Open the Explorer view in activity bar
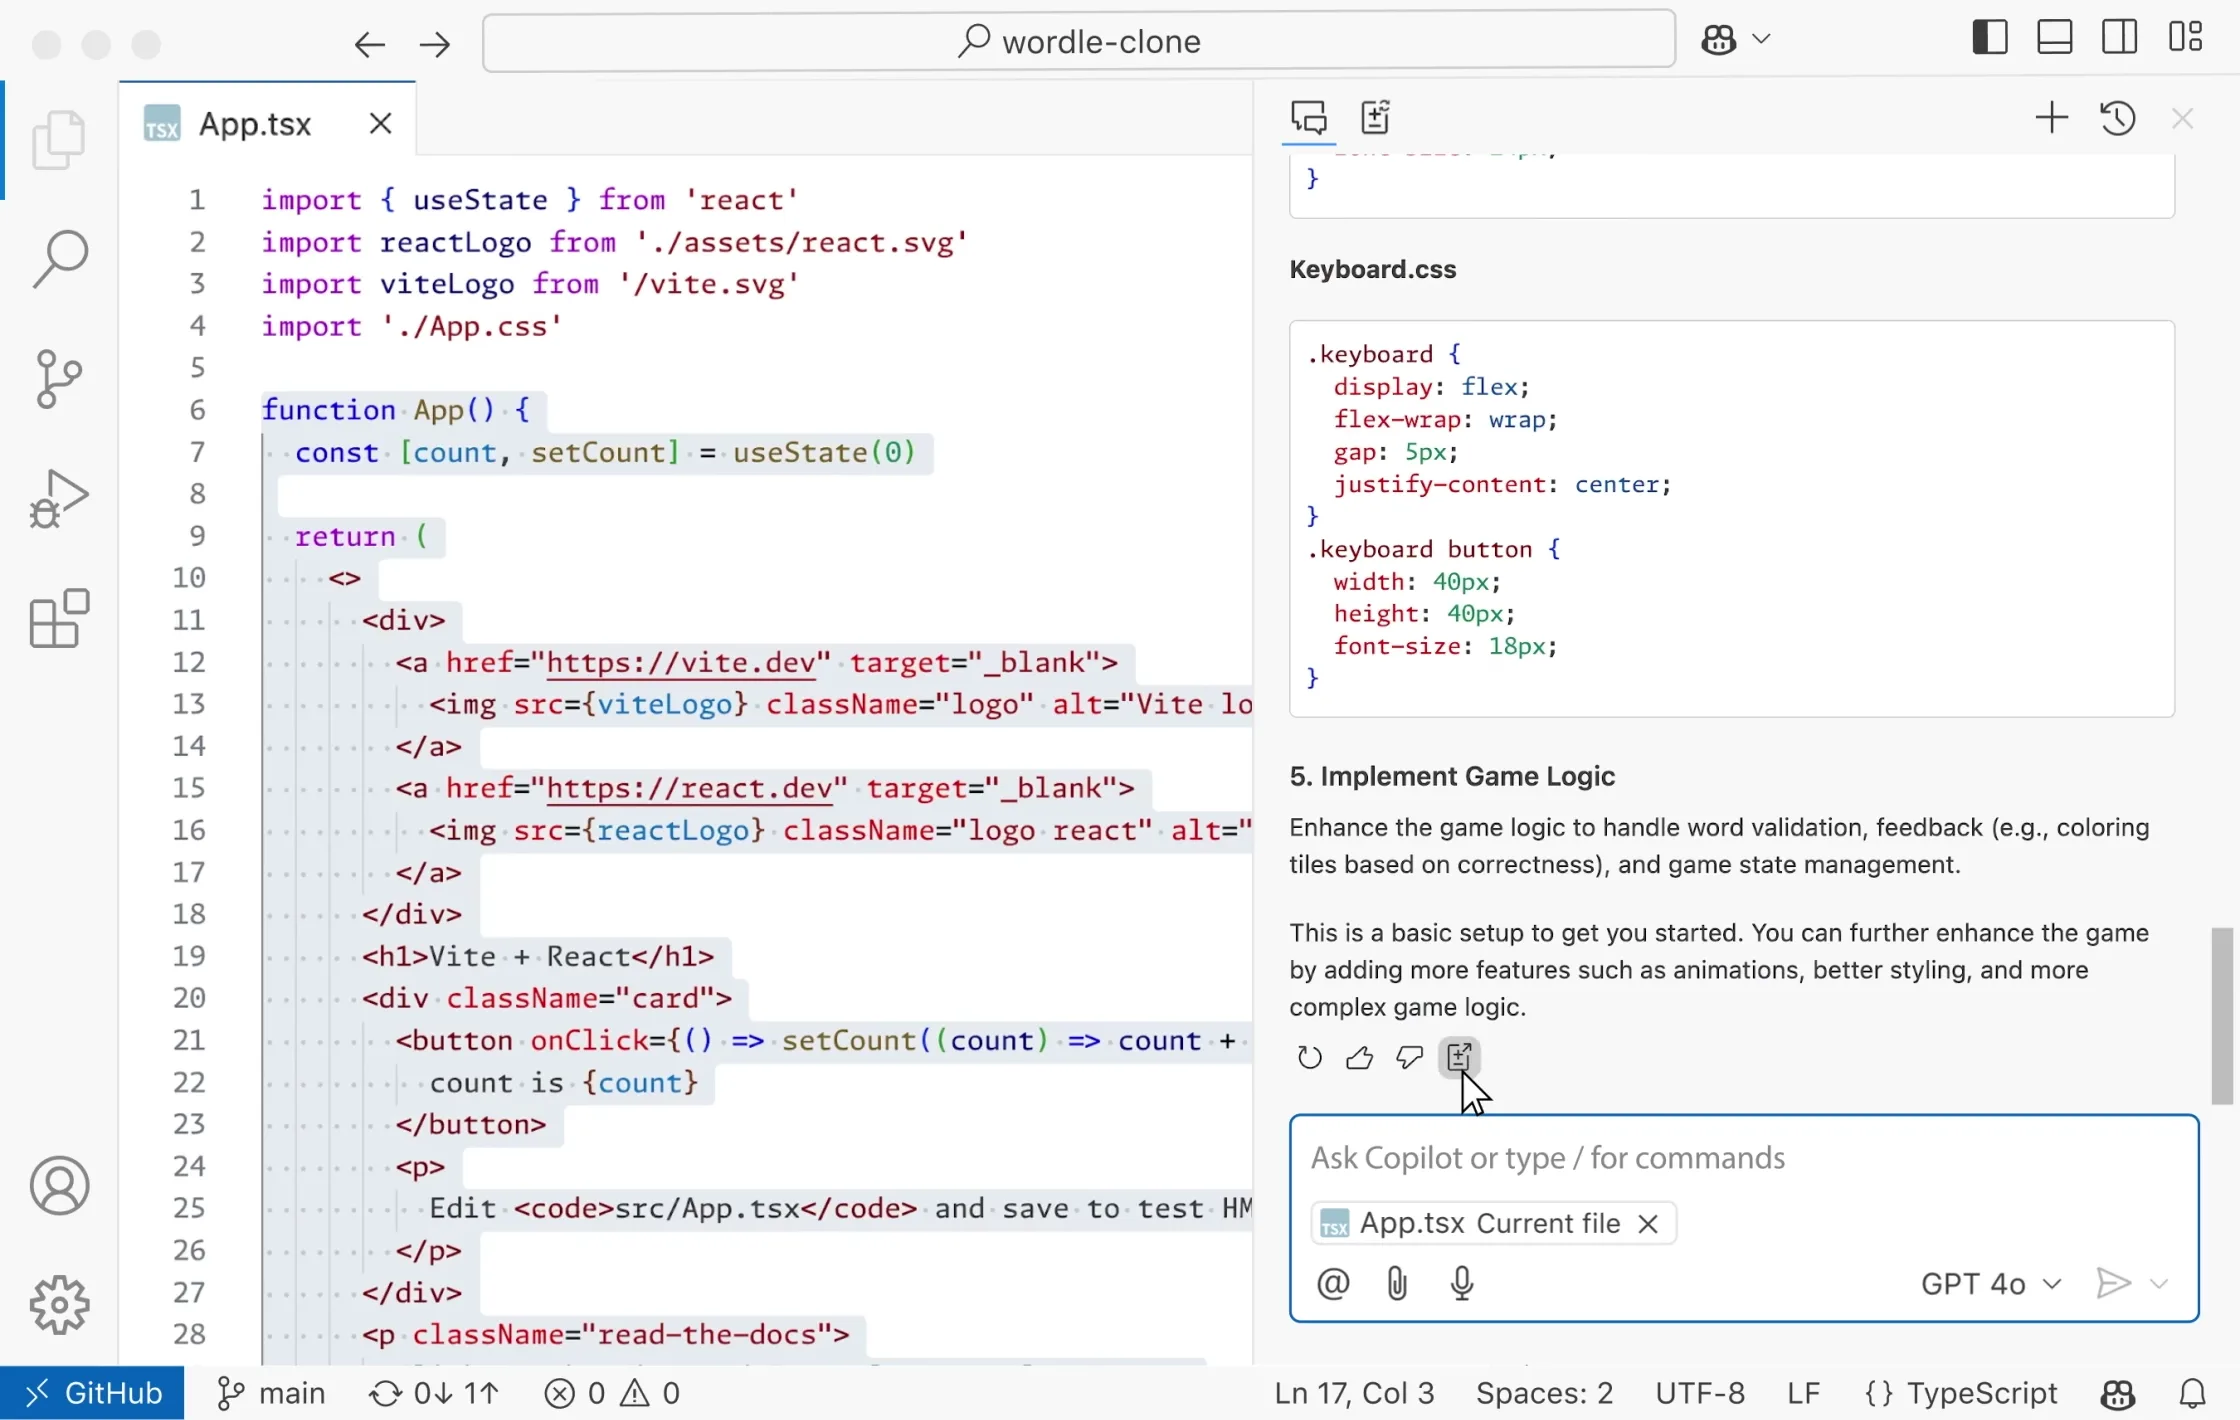Image resolution: width=2240 pixels, height=1420 pixels. [59, 140]
